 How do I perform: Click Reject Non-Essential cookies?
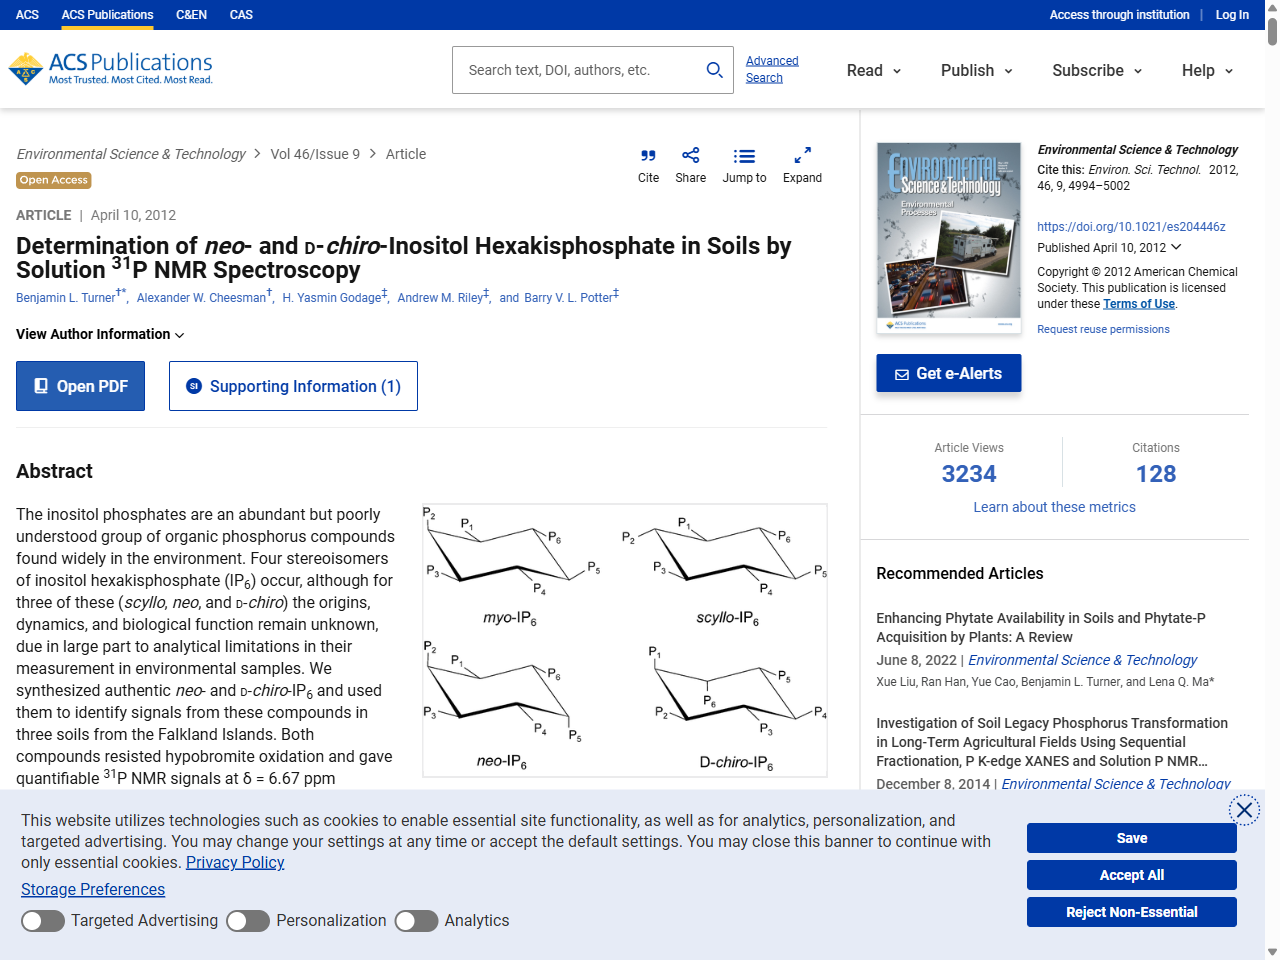(x=1131, y=912)
